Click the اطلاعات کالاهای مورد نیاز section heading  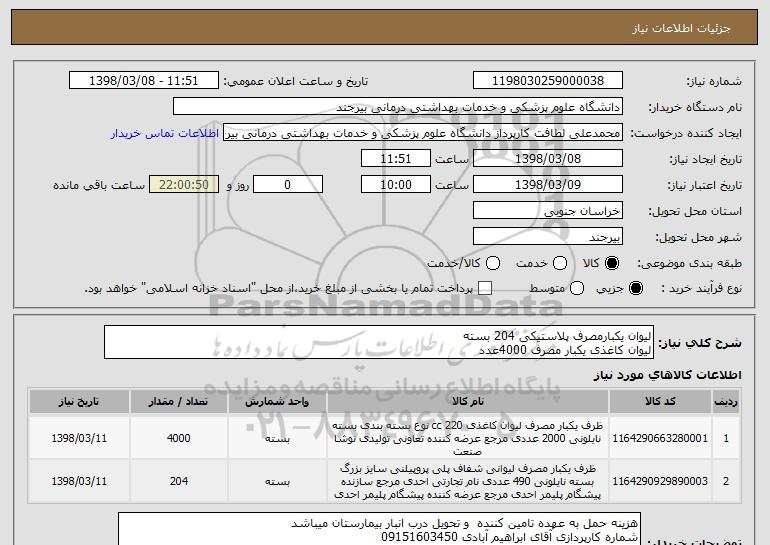[667, 375]
